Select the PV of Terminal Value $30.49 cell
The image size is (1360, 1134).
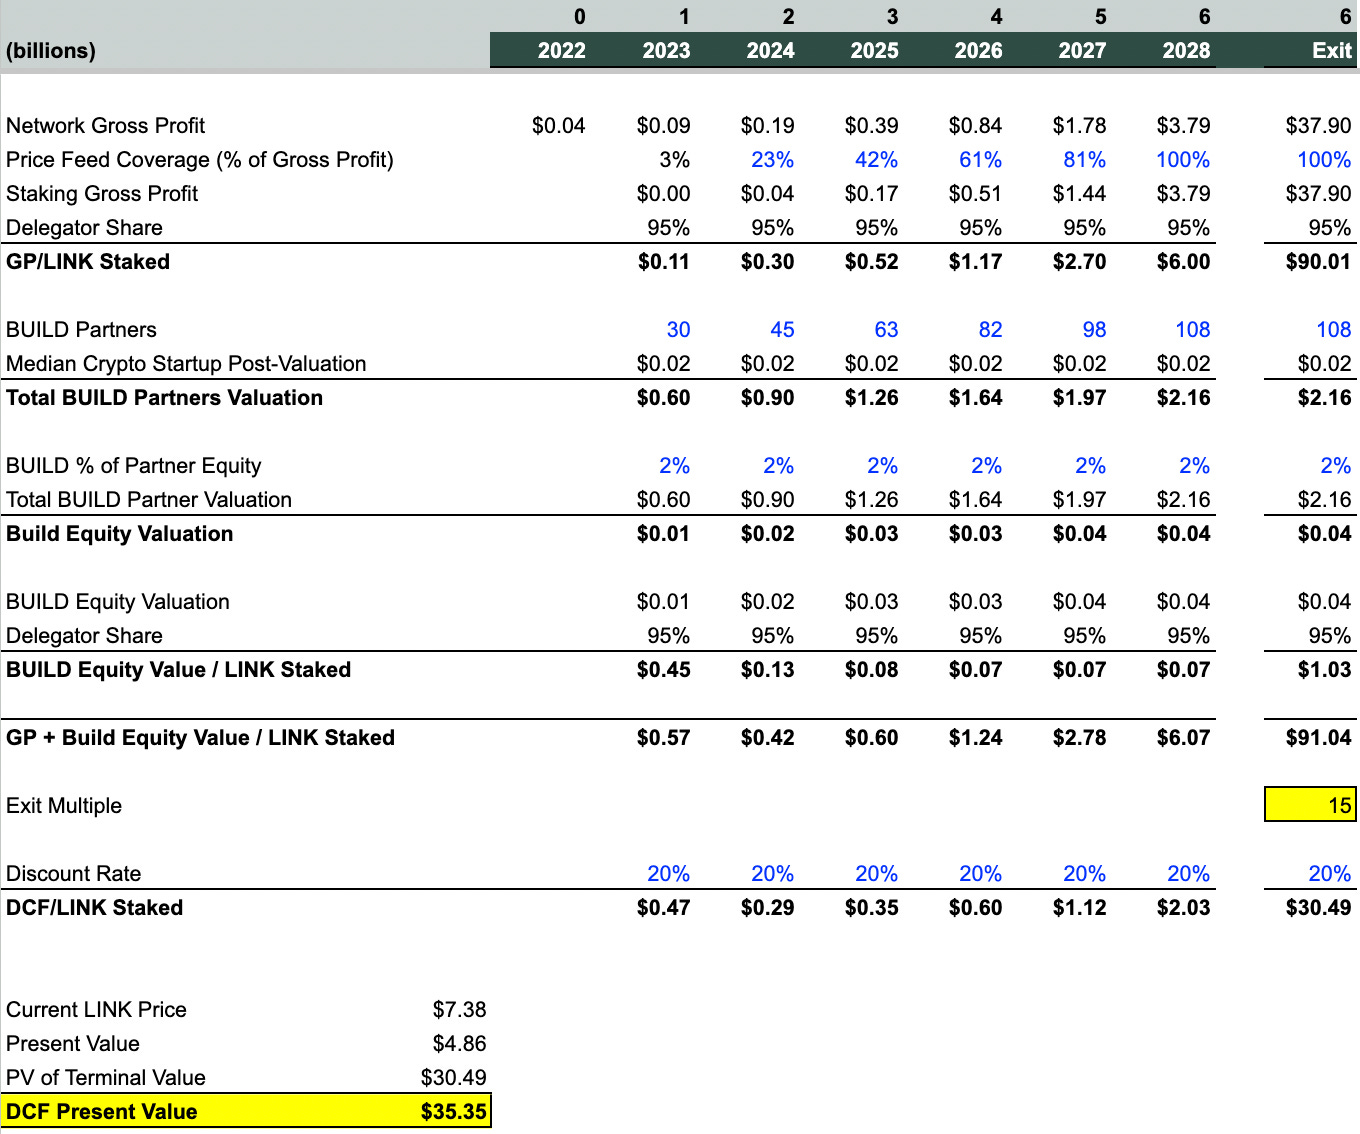453,1077
